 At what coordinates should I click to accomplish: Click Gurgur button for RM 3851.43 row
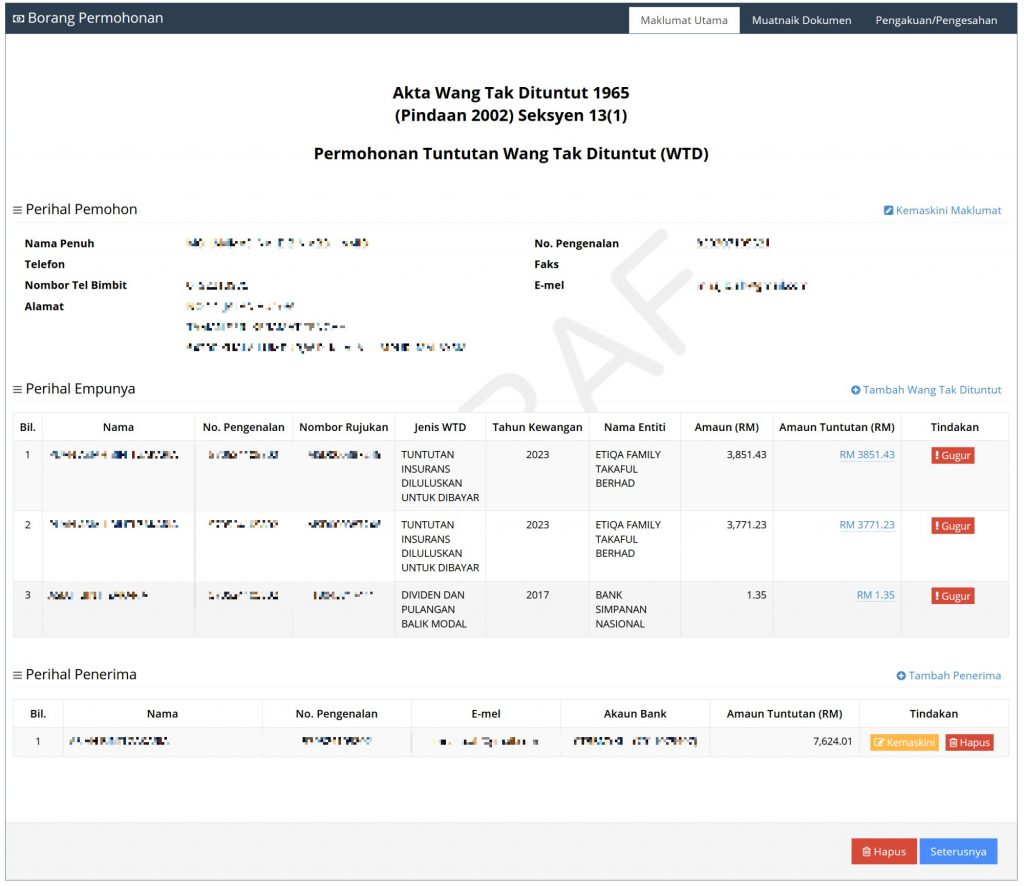[x=952, y=455]
